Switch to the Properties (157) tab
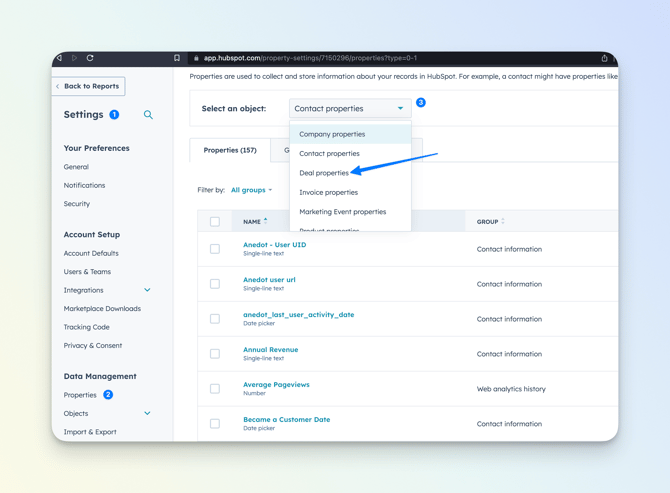This screenshot has width=670, height=493. point(230,150)
